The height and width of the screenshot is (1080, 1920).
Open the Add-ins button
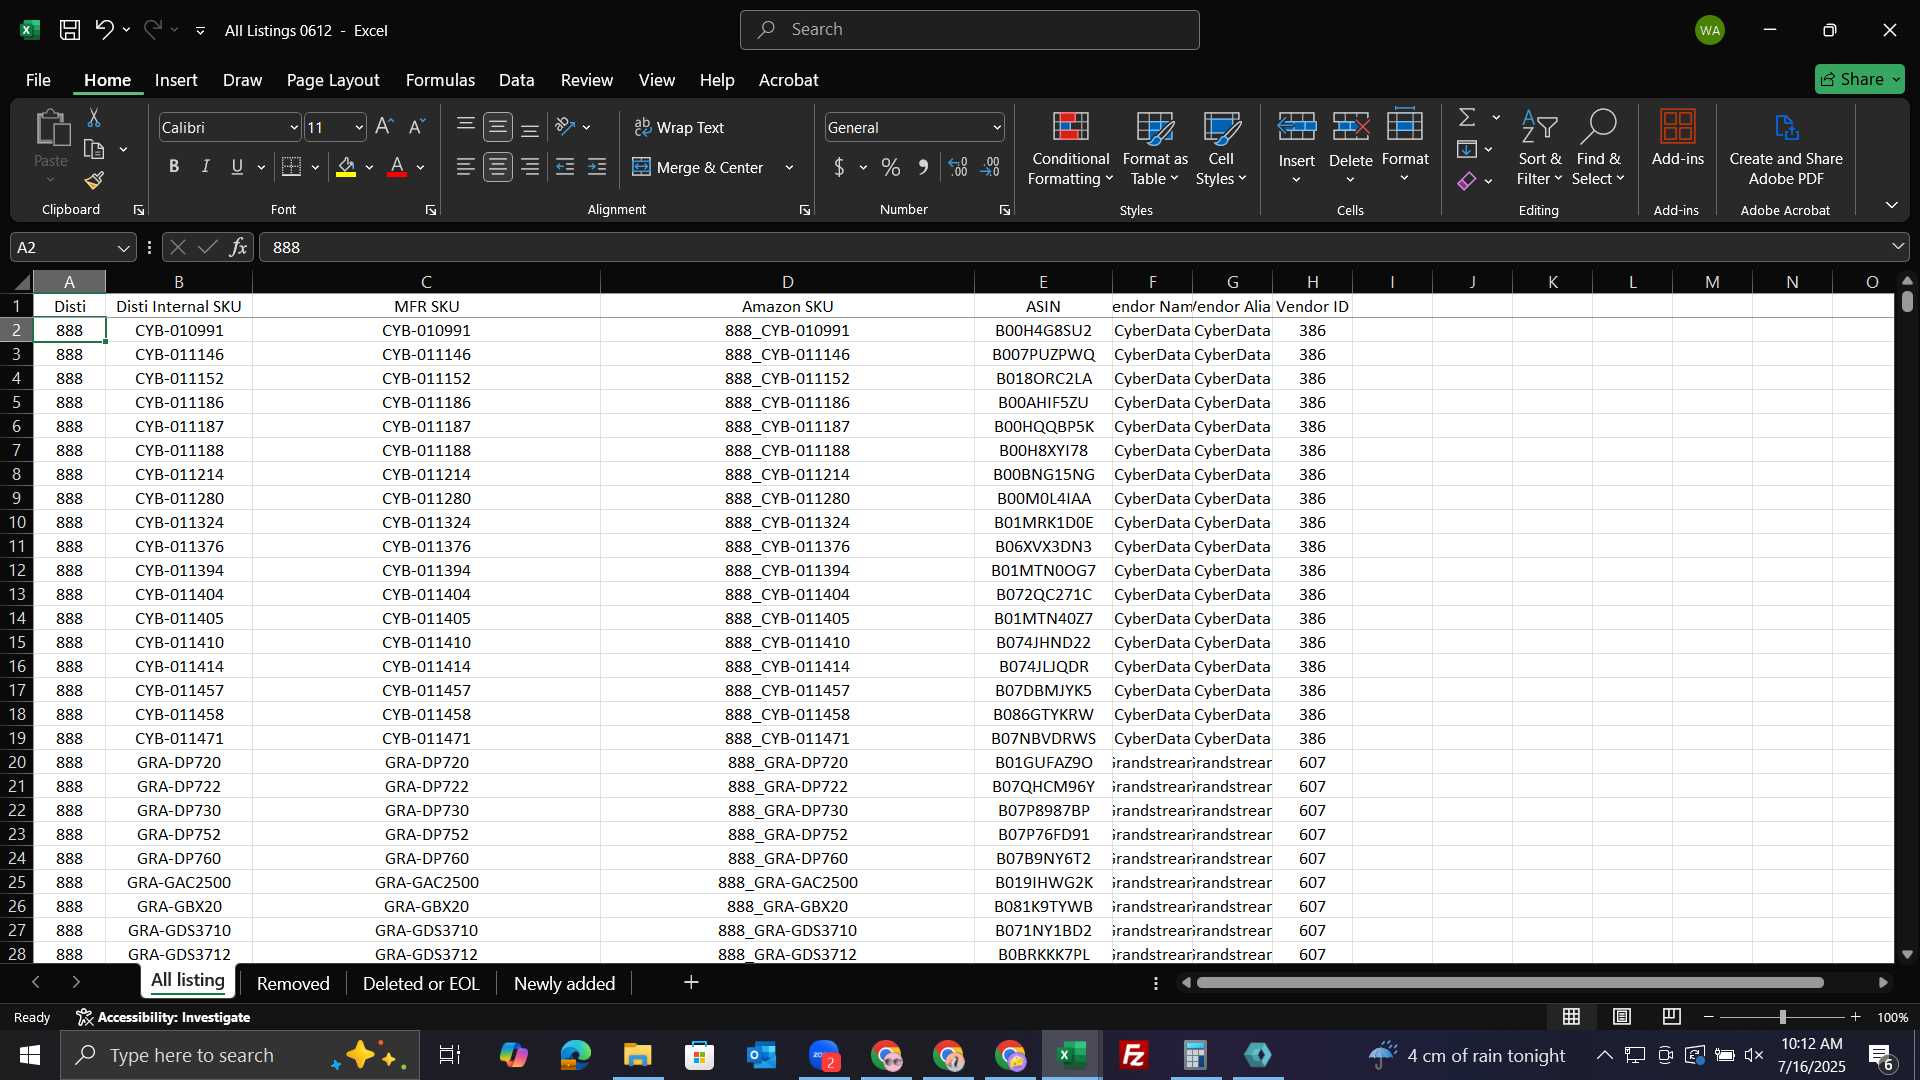[x=1677, y=138]
